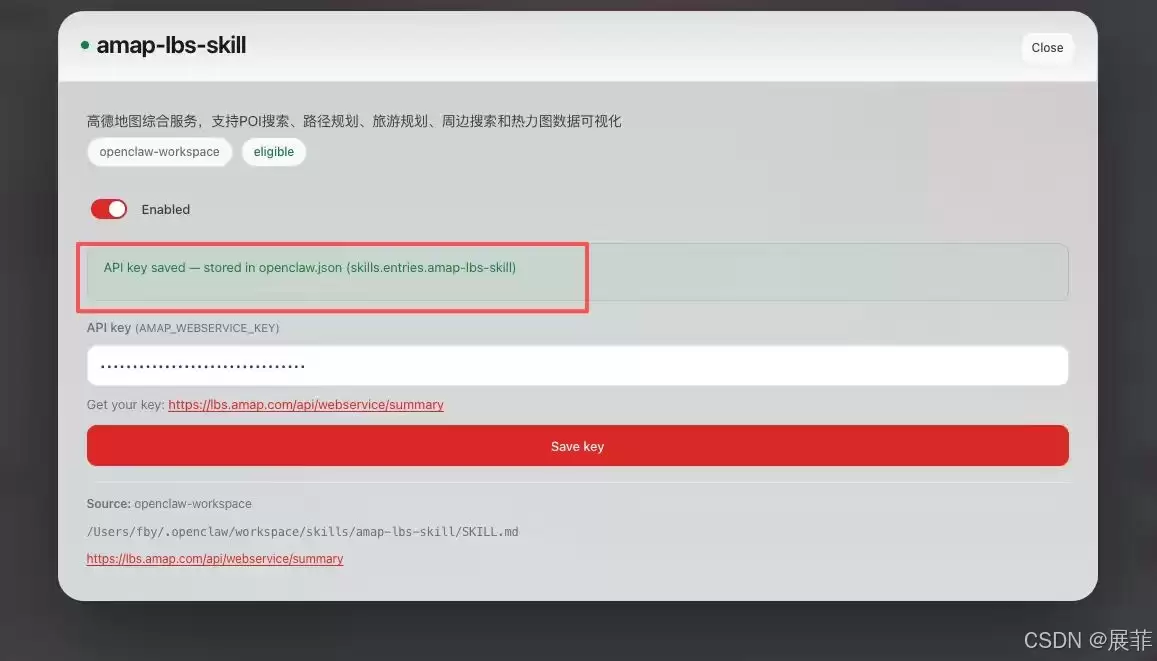Click the 'Source: openclaw-workspace' text

[169, 504]
